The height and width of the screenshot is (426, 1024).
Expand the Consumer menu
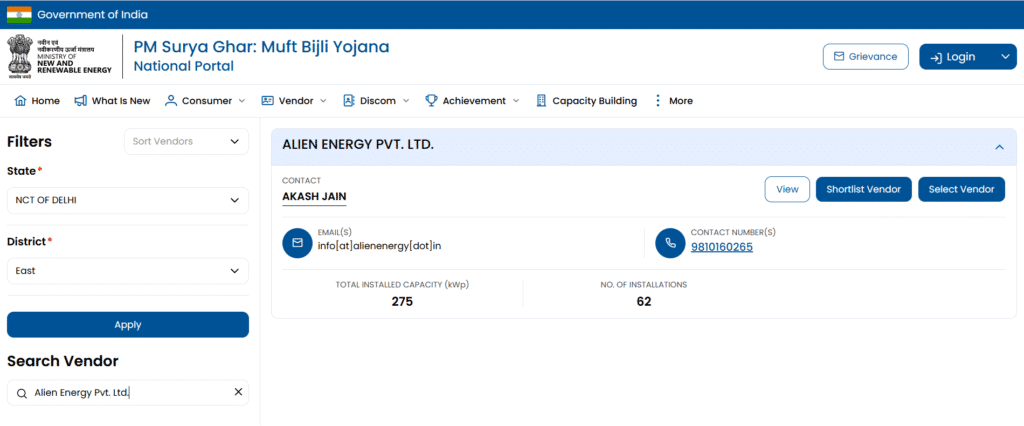point(205,101)
